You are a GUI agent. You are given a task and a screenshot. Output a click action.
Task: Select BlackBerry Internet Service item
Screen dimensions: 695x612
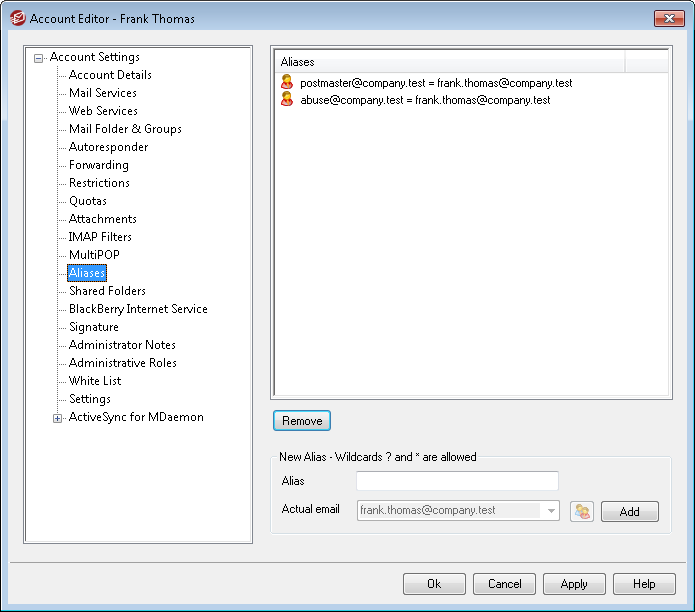[x=138, y=309]
